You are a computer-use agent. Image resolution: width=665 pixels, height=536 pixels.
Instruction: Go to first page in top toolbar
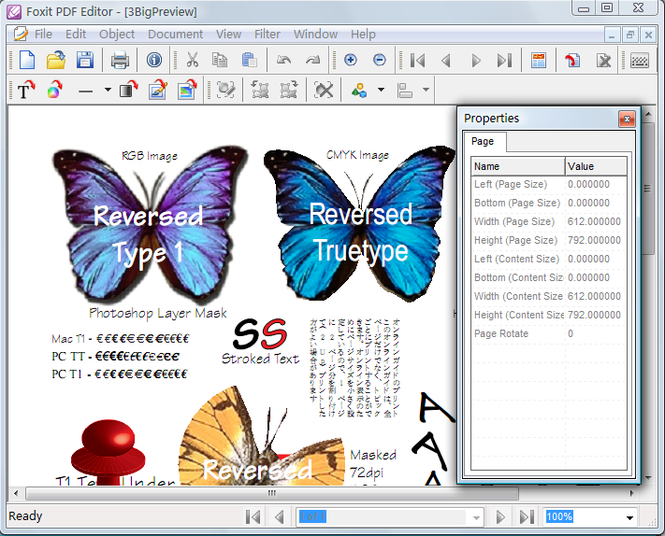tap(418, 60)
